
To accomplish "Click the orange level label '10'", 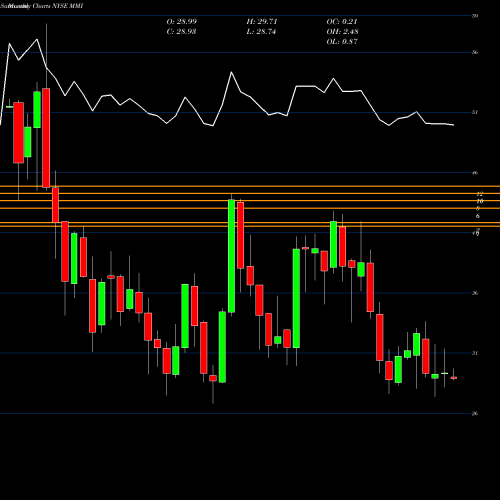I will [x=480, y=201].
